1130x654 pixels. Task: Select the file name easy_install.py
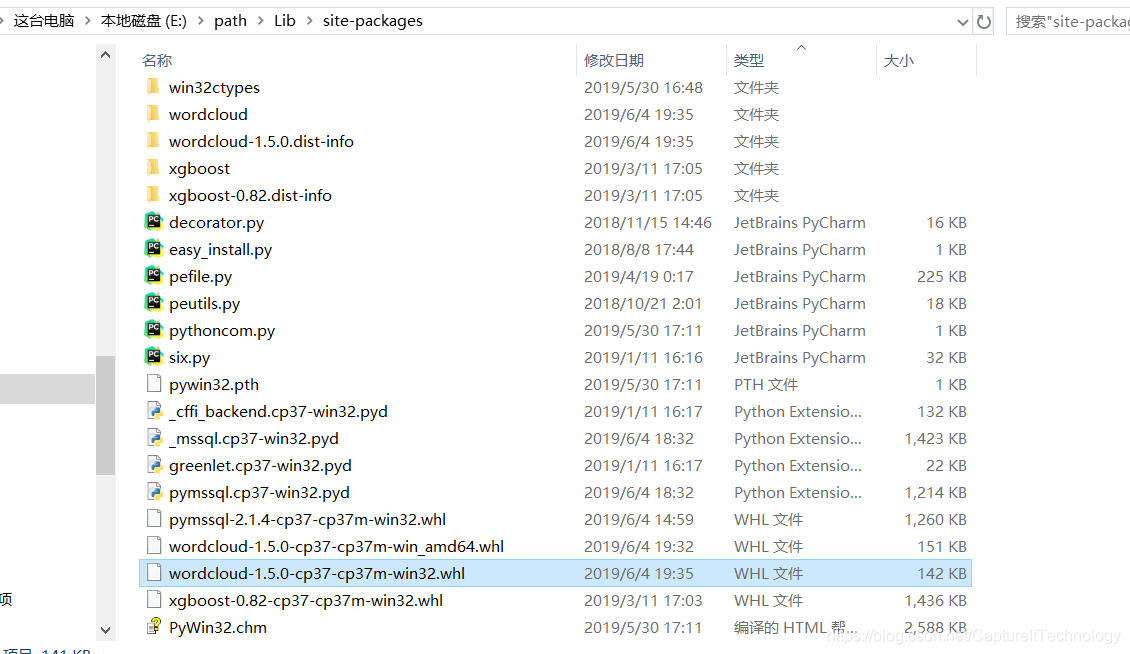pos(221,249)
